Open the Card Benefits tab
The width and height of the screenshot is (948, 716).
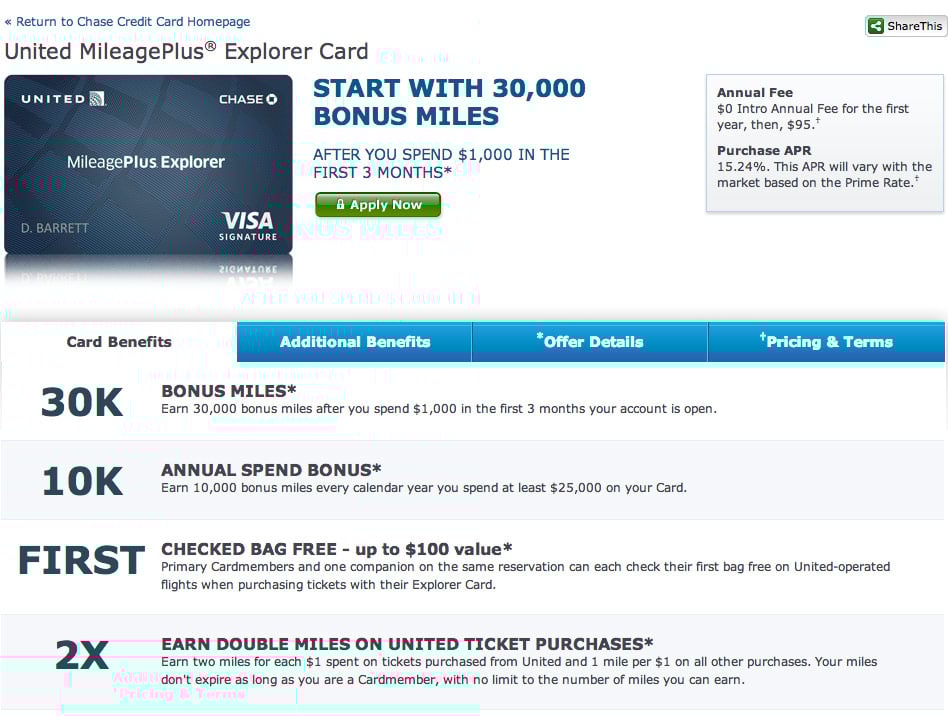[119, 342]
